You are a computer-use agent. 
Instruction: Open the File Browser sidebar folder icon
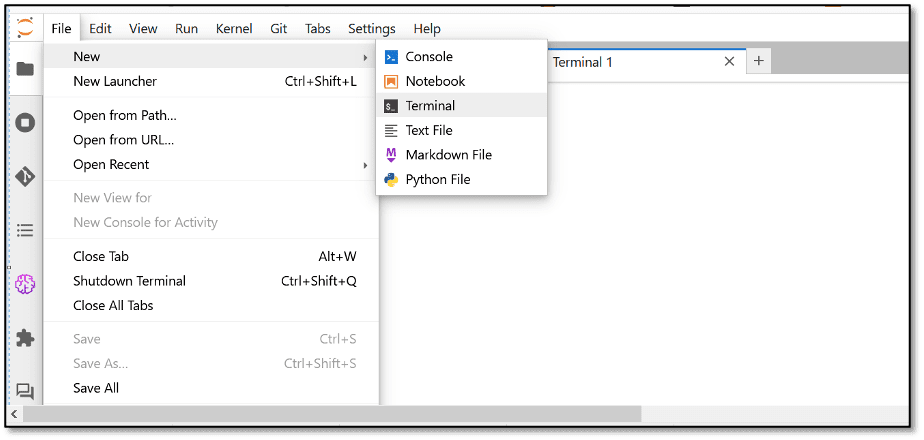coord(25,69)
